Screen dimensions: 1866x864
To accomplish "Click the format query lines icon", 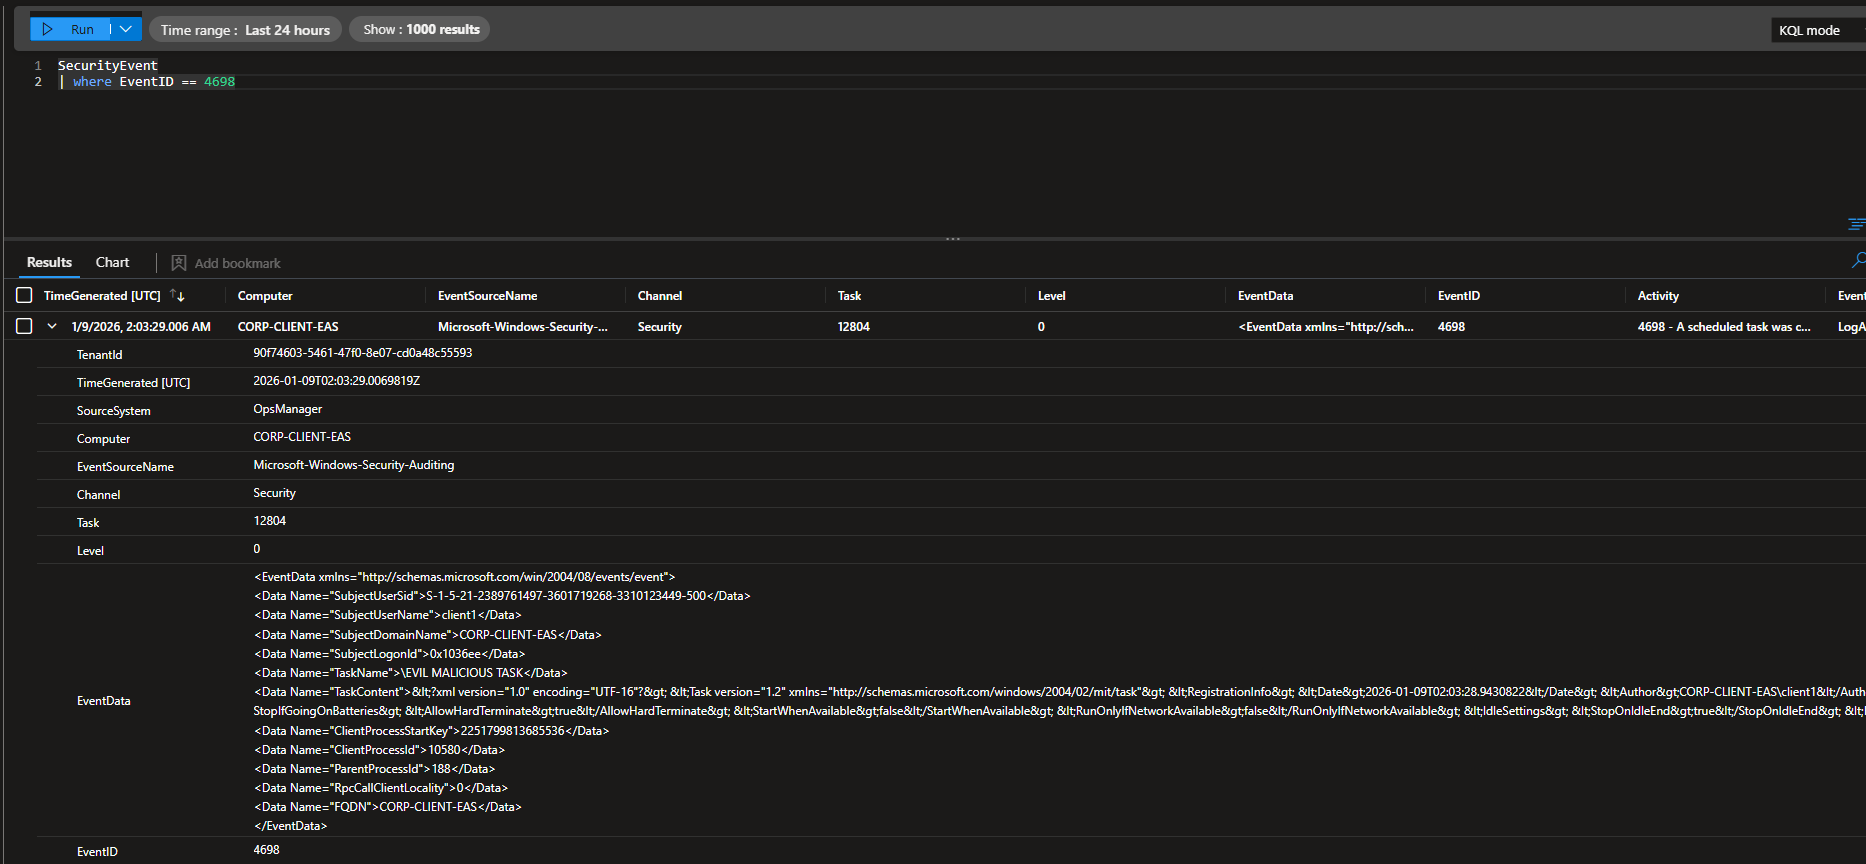I will (x=1856, y=224).
